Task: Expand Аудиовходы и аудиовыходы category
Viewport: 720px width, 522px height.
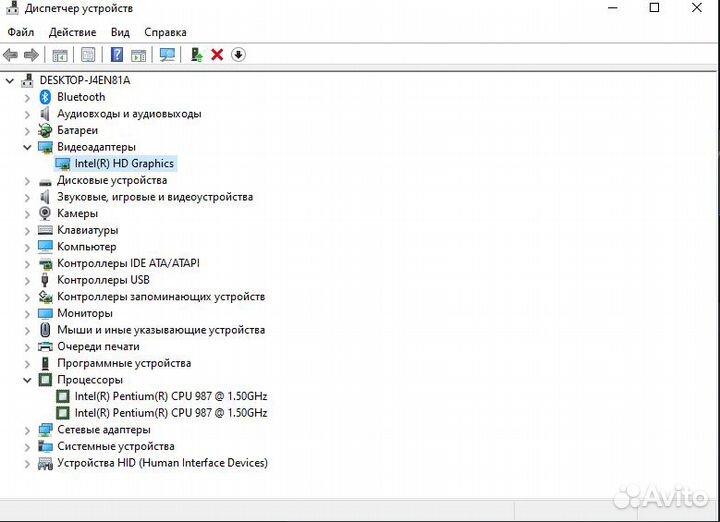Action: click(x=27, y=114)
